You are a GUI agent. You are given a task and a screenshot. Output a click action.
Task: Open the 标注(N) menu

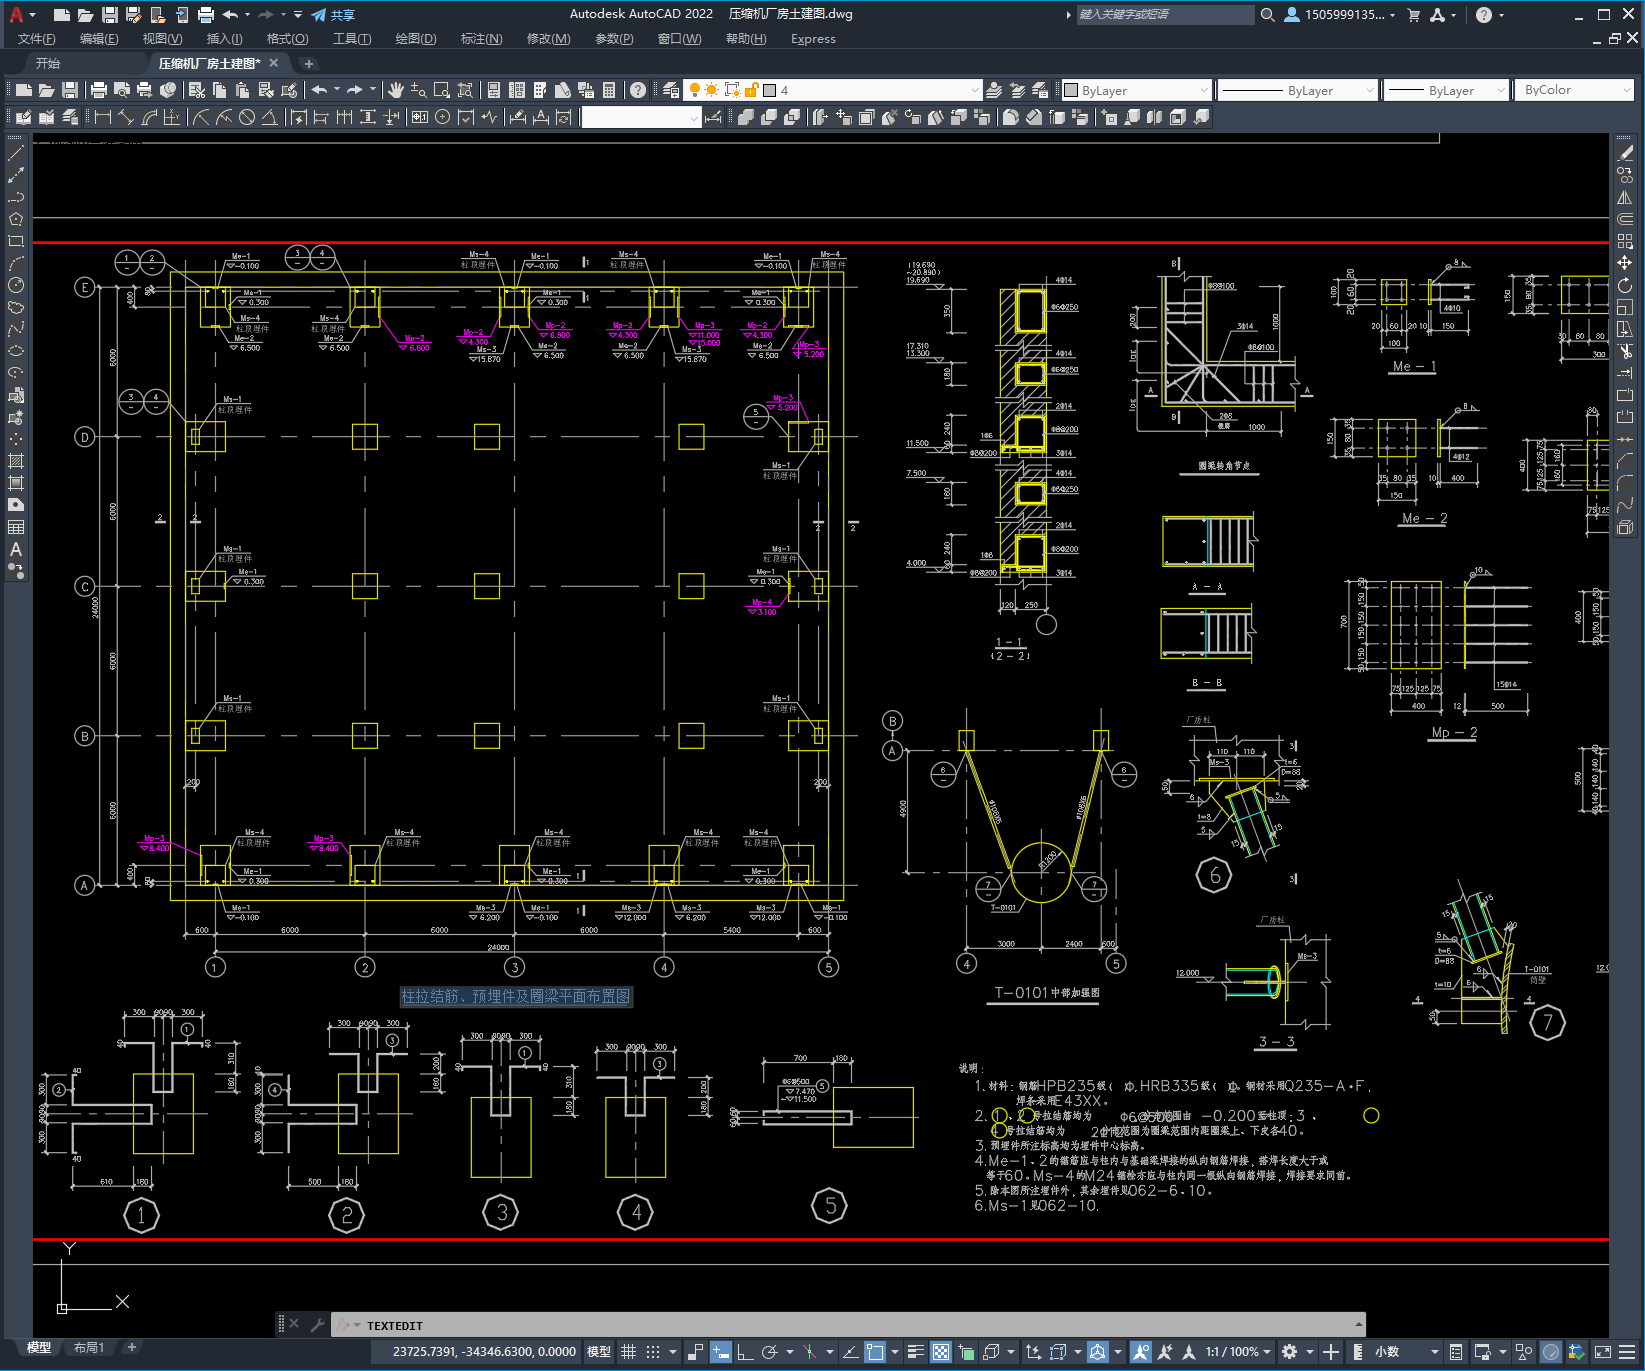481,39
